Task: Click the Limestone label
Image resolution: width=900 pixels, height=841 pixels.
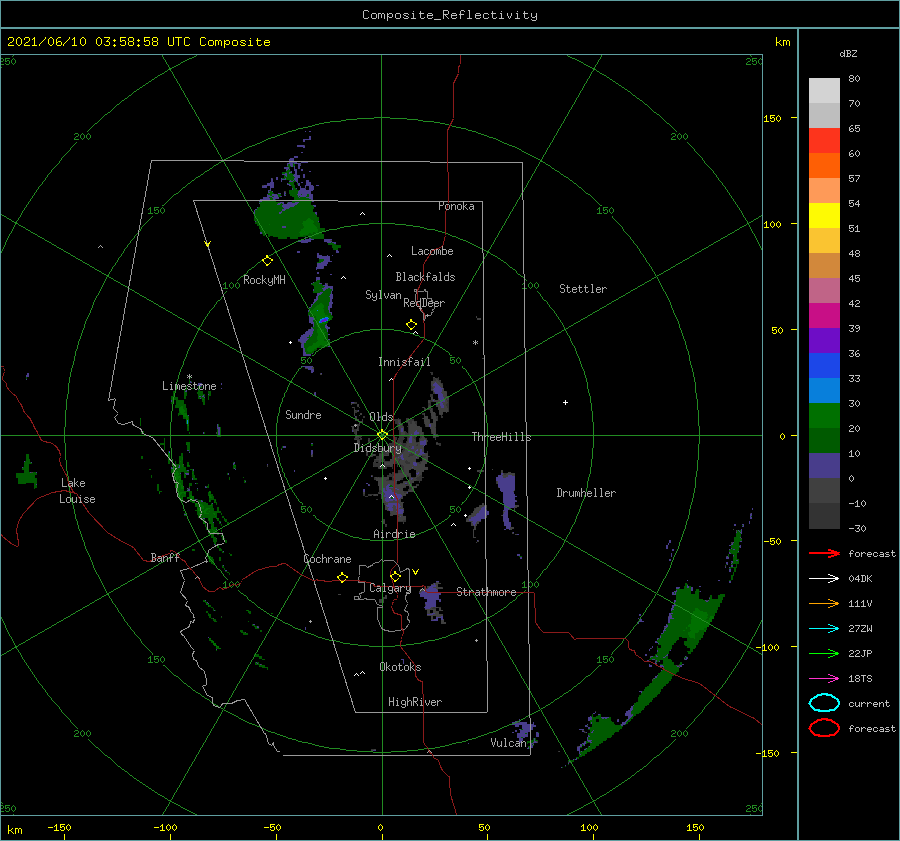Action: 189,386
